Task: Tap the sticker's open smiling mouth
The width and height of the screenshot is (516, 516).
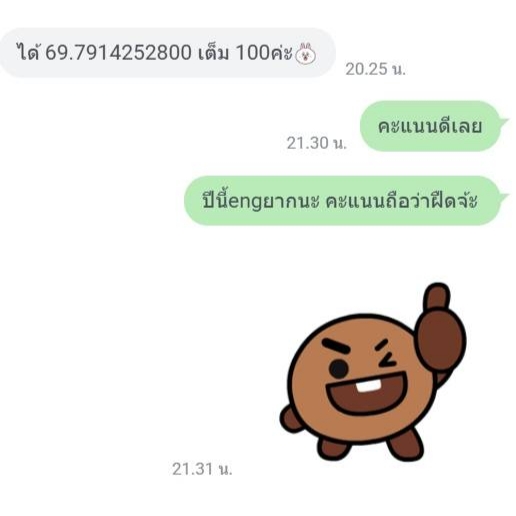Action: (x=367, y=394)
